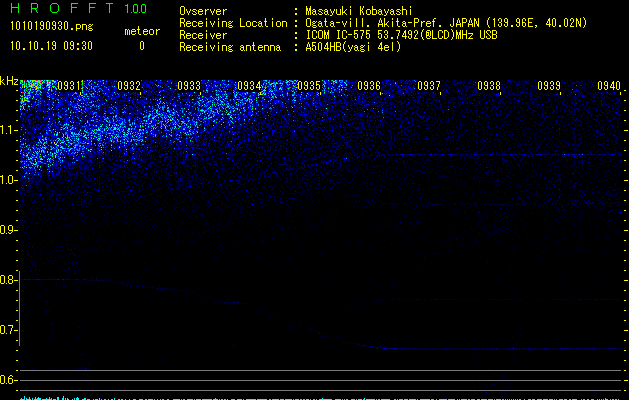Click the 0933 time marker
Image resolution: width=629 pixels, height=400 pixels.
tap(189, 86)
